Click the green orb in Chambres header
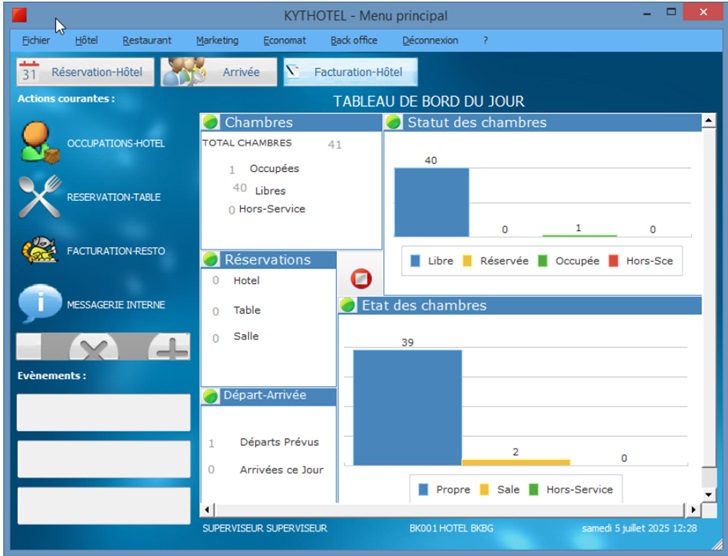Viewport: 728px width, 556px height. tap(211, 122)
